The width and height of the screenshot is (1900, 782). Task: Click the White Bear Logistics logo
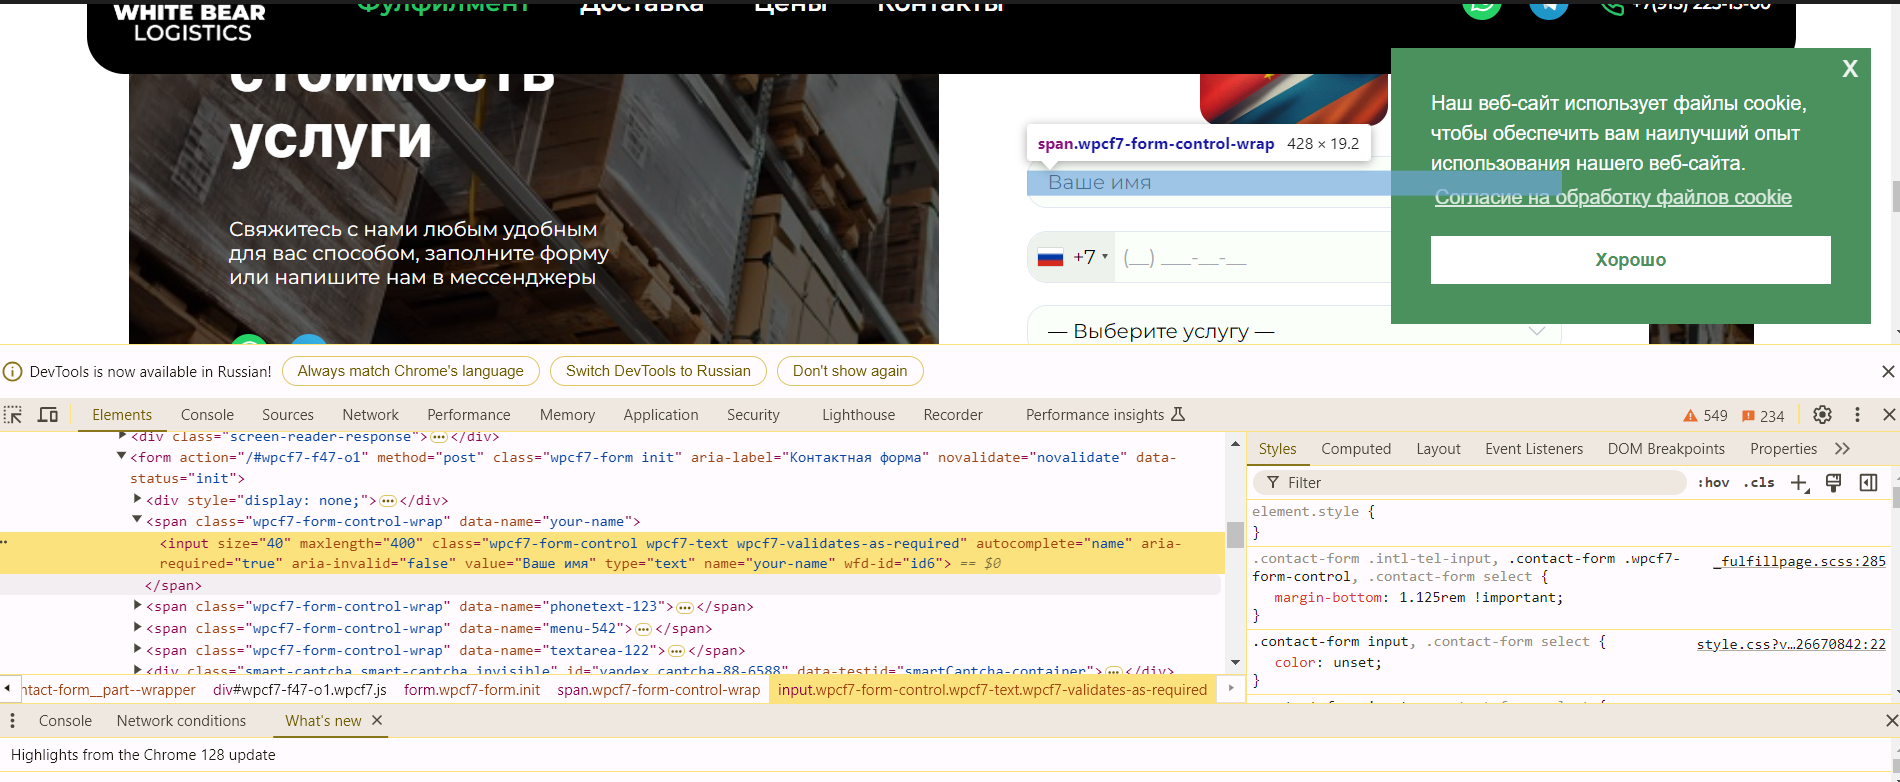[x=190, y=22]
